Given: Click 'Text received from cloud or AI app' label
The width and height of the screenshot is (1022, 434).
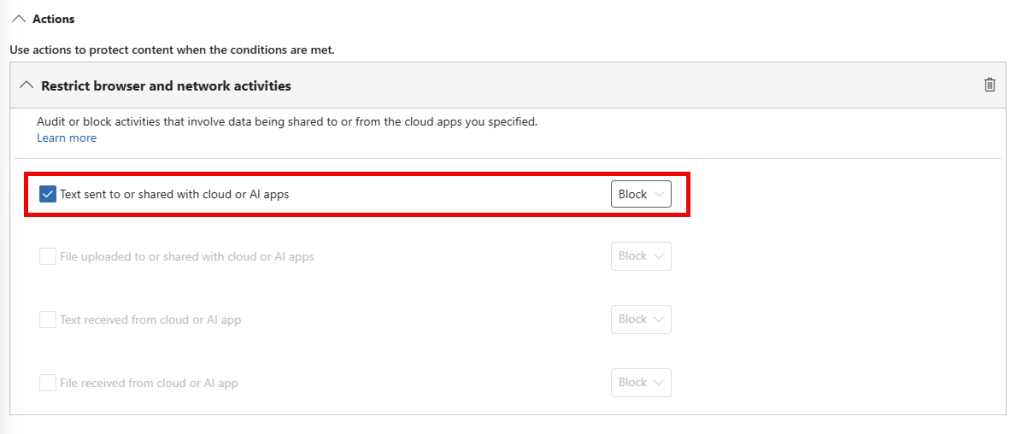Looking at the screenshot, I should [x=150, y=320].
